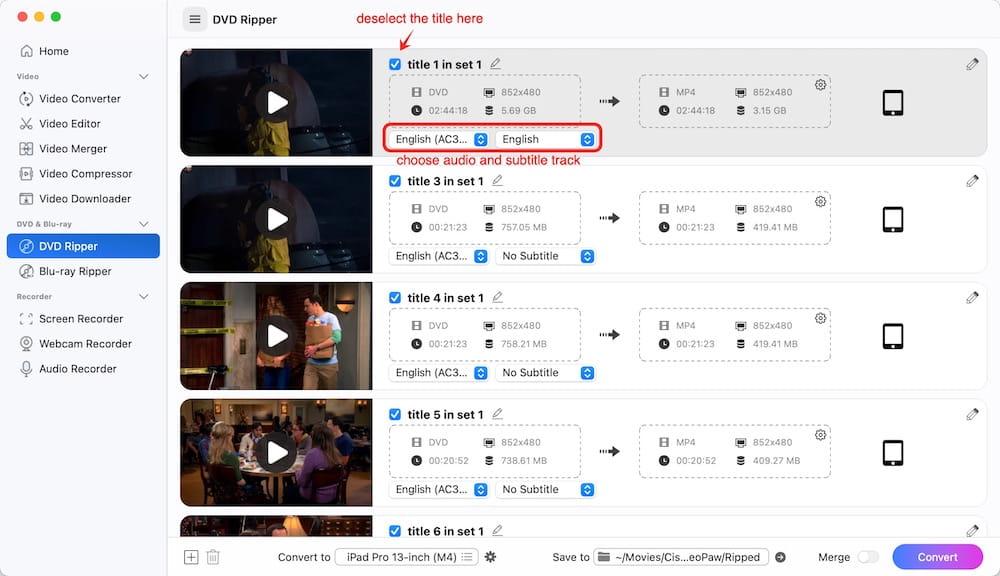Image resolution: width=1000 pixels, height=576 pixels.
Task: Click the iPad device icon for title 4
Action: (893, 336)
